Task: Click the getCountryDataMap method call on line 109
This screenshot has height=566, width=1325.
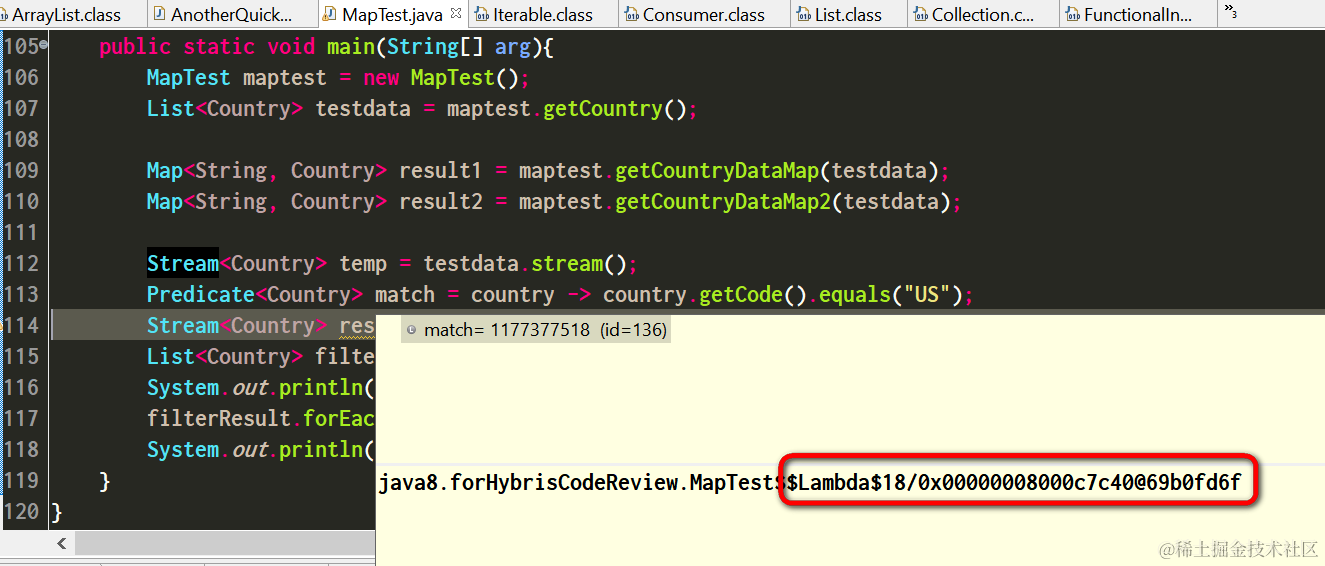Action: pos(717,170)
